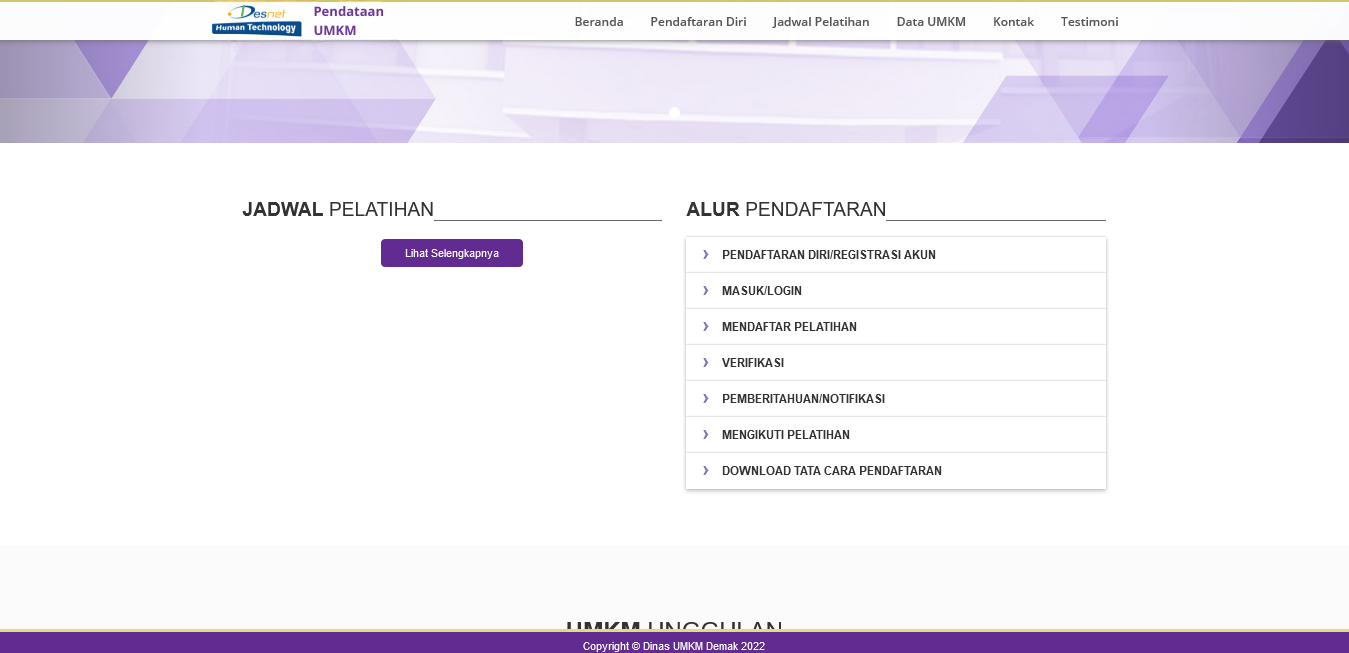Open the Kontak page link
This screenshot has height=653, width=1349.
(1013, 22)
